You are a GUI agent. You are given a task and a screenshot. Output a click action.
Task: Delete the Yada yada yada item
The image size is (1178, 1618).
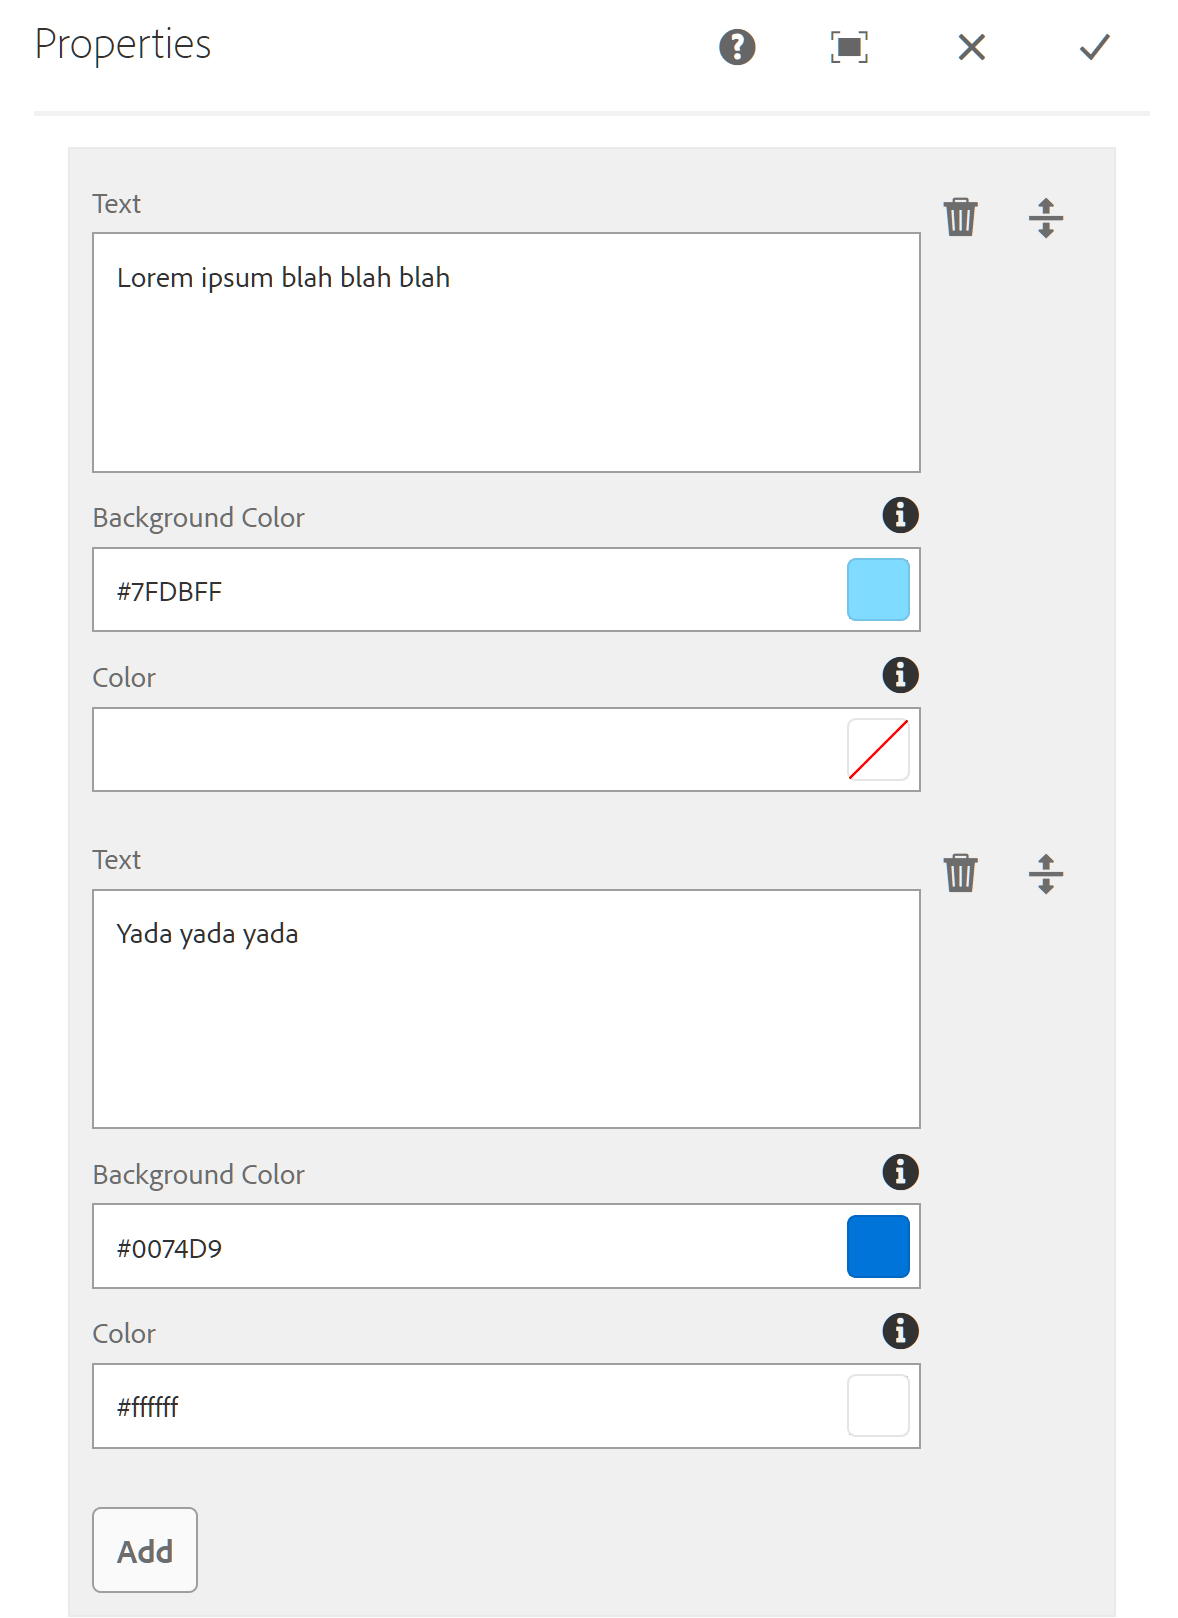(x=960, y=873)
